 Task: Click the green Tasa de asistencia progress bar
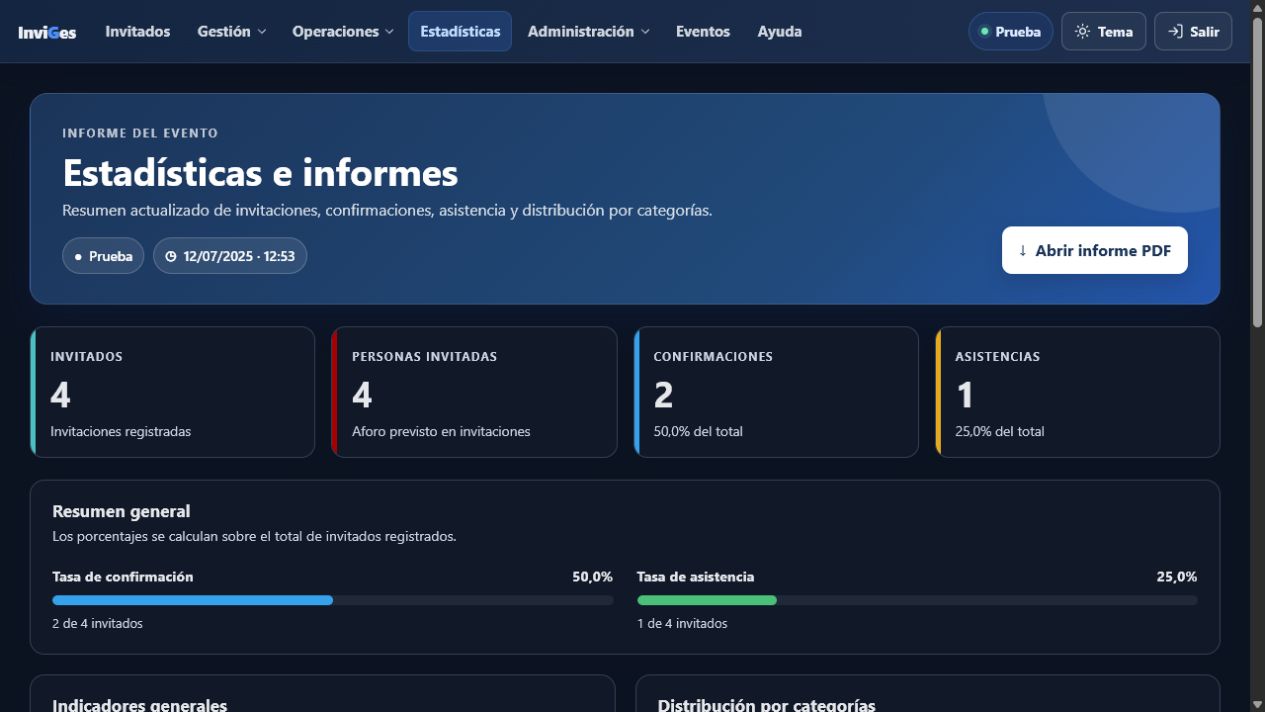[x=707, y=600]
